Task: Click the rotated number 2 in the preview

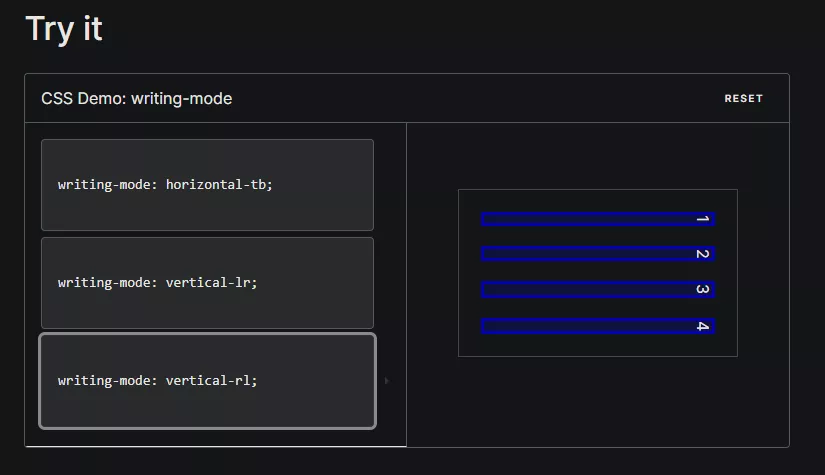Action: 702,254
